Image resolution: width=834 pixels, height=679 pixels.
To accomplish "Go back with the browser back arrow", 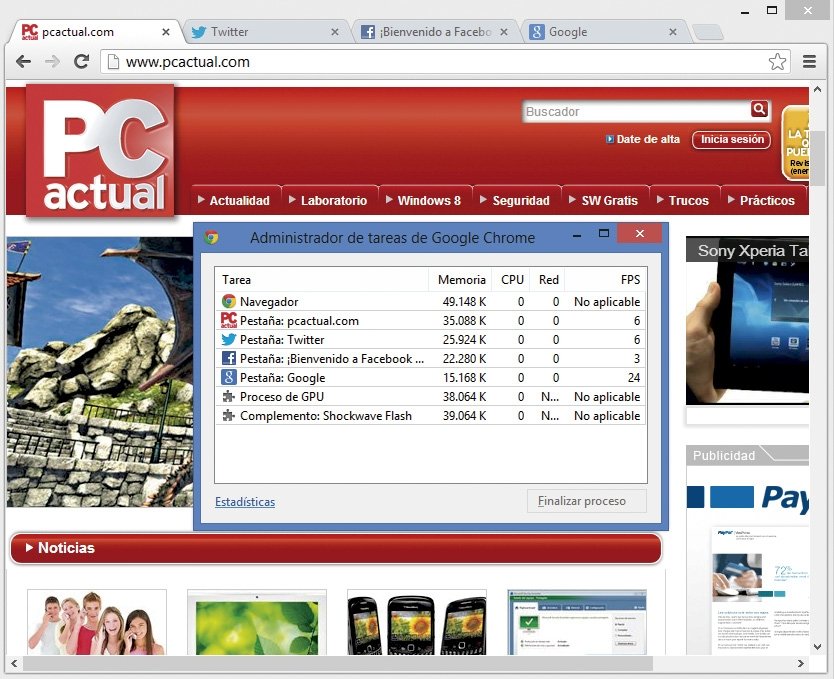I will point(23,62).
